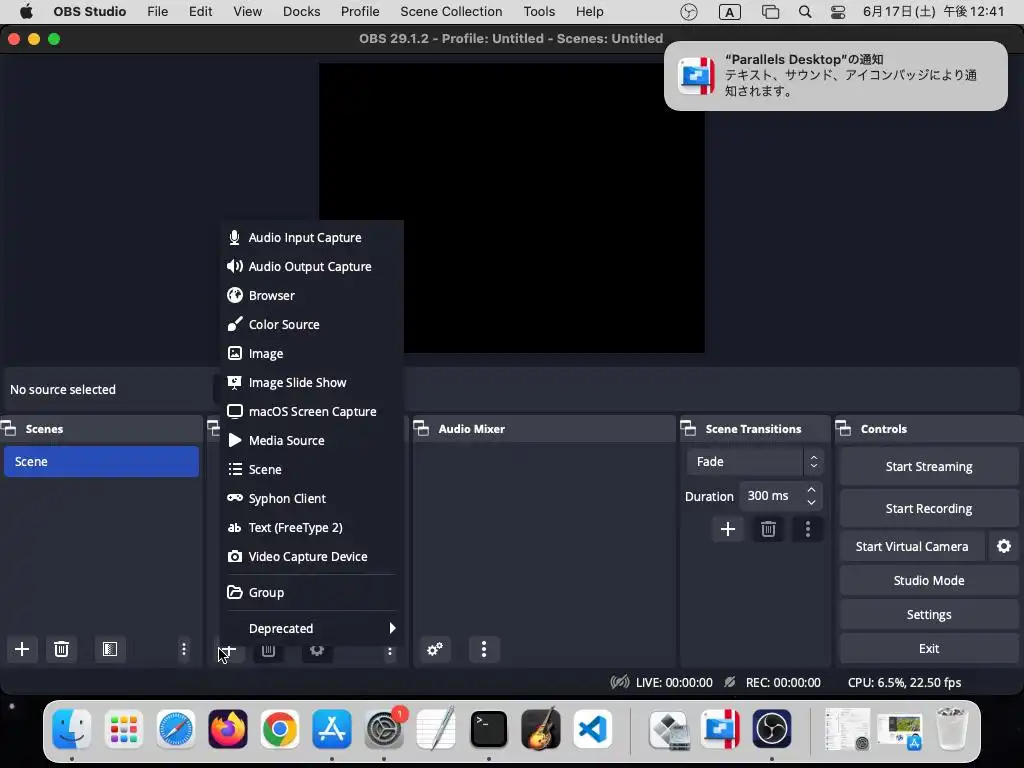
Task: Add macOS Screen Capture source
Action: [x=312, y=411]
